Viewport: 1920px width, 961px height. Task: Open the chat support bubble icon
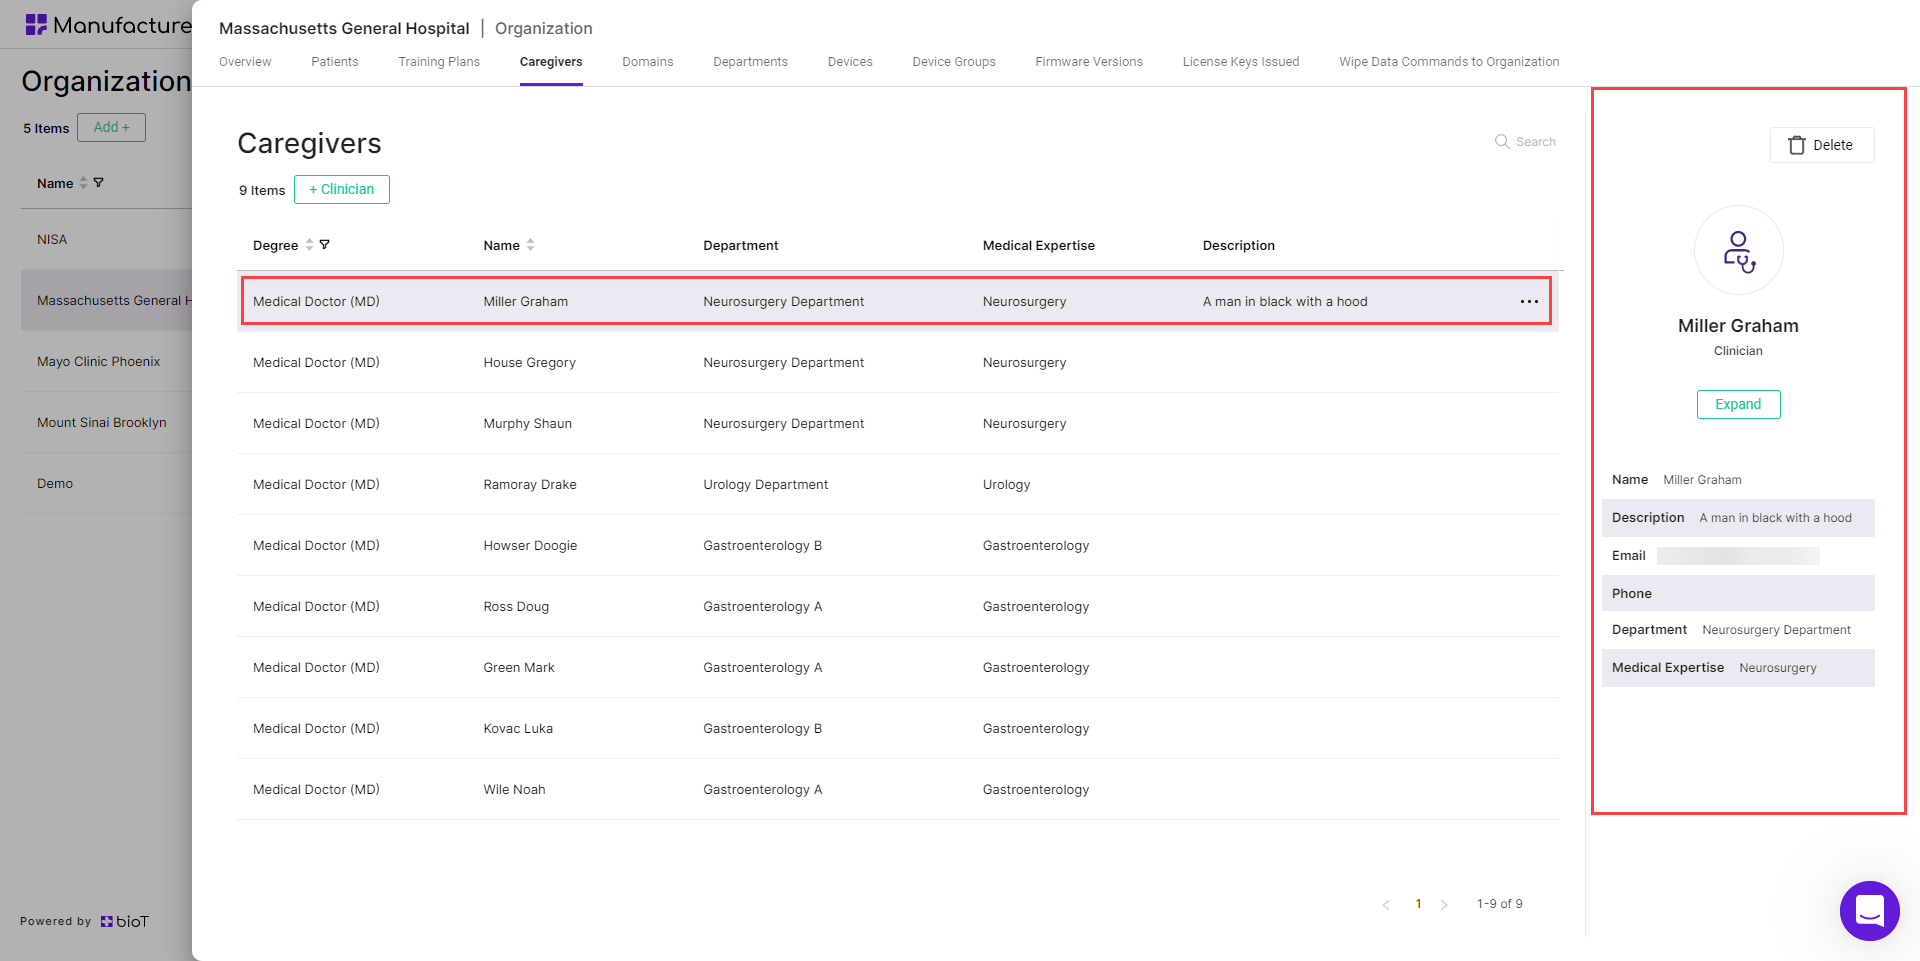1869,910
